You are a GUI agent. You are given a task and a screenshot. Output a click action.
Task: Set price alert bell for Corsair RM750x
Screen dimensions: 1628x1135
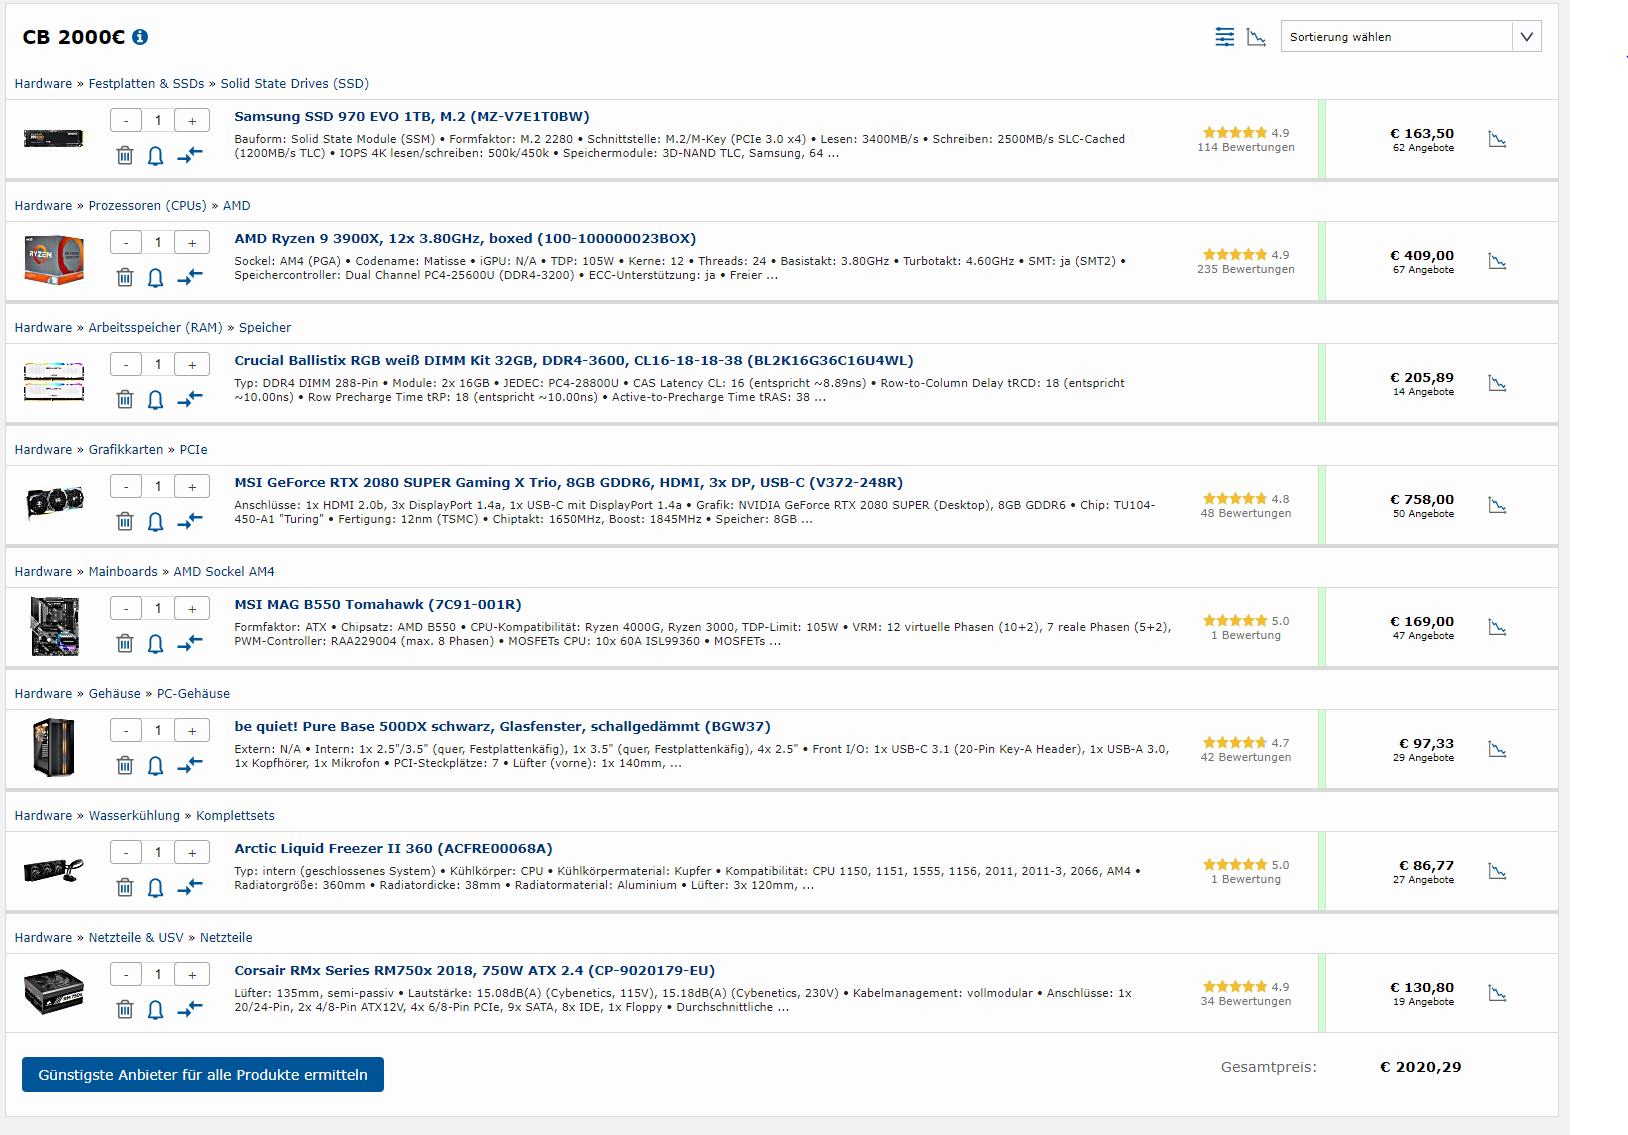156,1009
